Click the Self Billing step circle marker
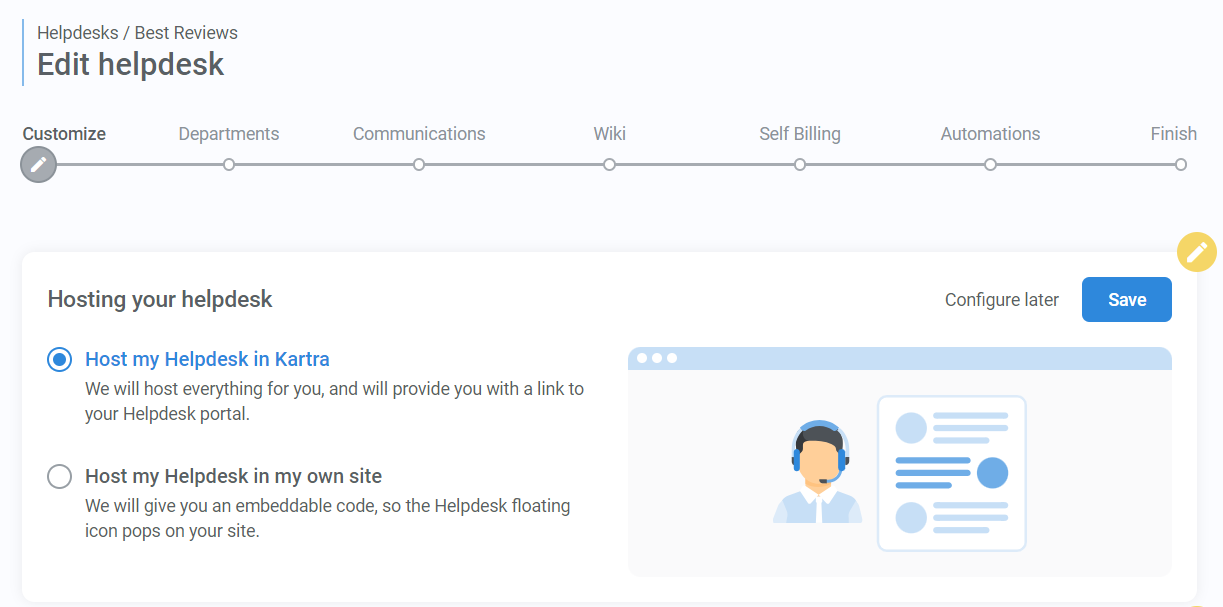 pyautogui.click(x=799, y=163)
